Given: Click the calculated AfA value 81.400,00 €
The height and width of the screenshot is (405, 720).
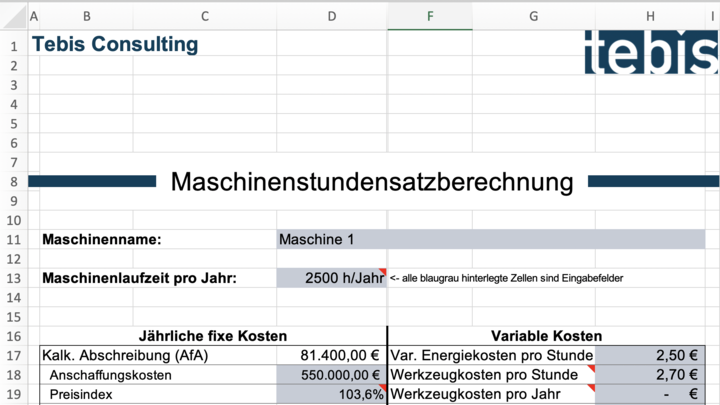Looking at the screenshot, I should click(x=331, y=355).
